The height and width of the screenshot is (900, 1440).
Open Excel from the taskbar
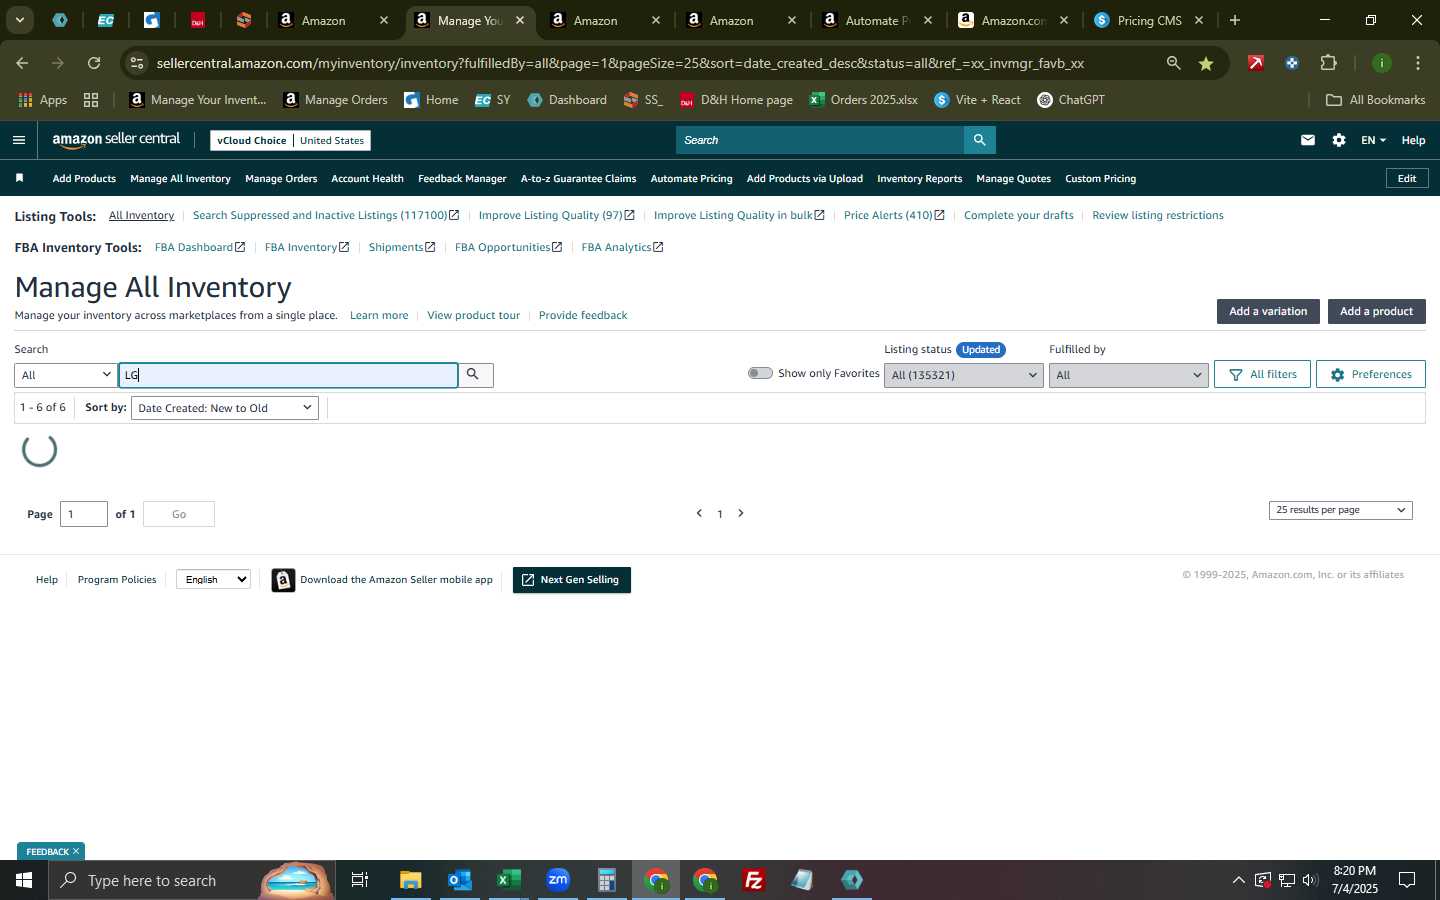click(509, 880)
